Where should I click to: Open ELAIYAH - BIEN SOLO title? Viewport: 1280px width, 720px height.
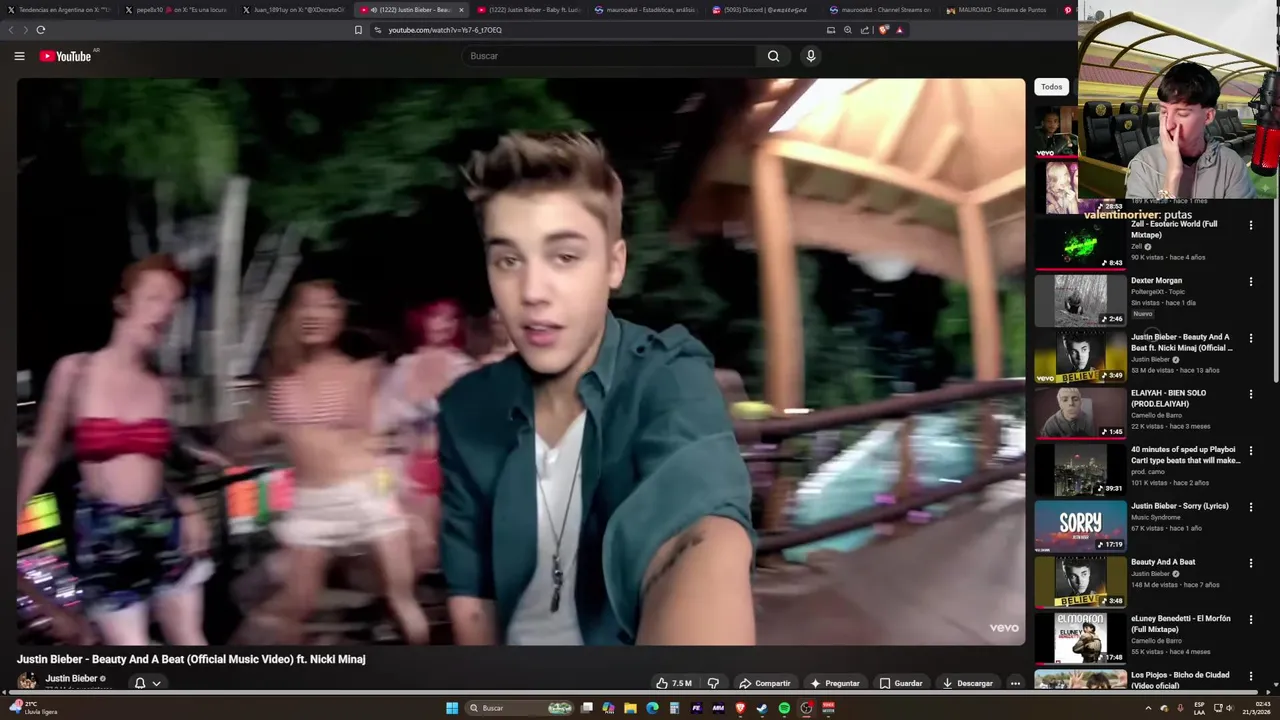pos(1168,398)
